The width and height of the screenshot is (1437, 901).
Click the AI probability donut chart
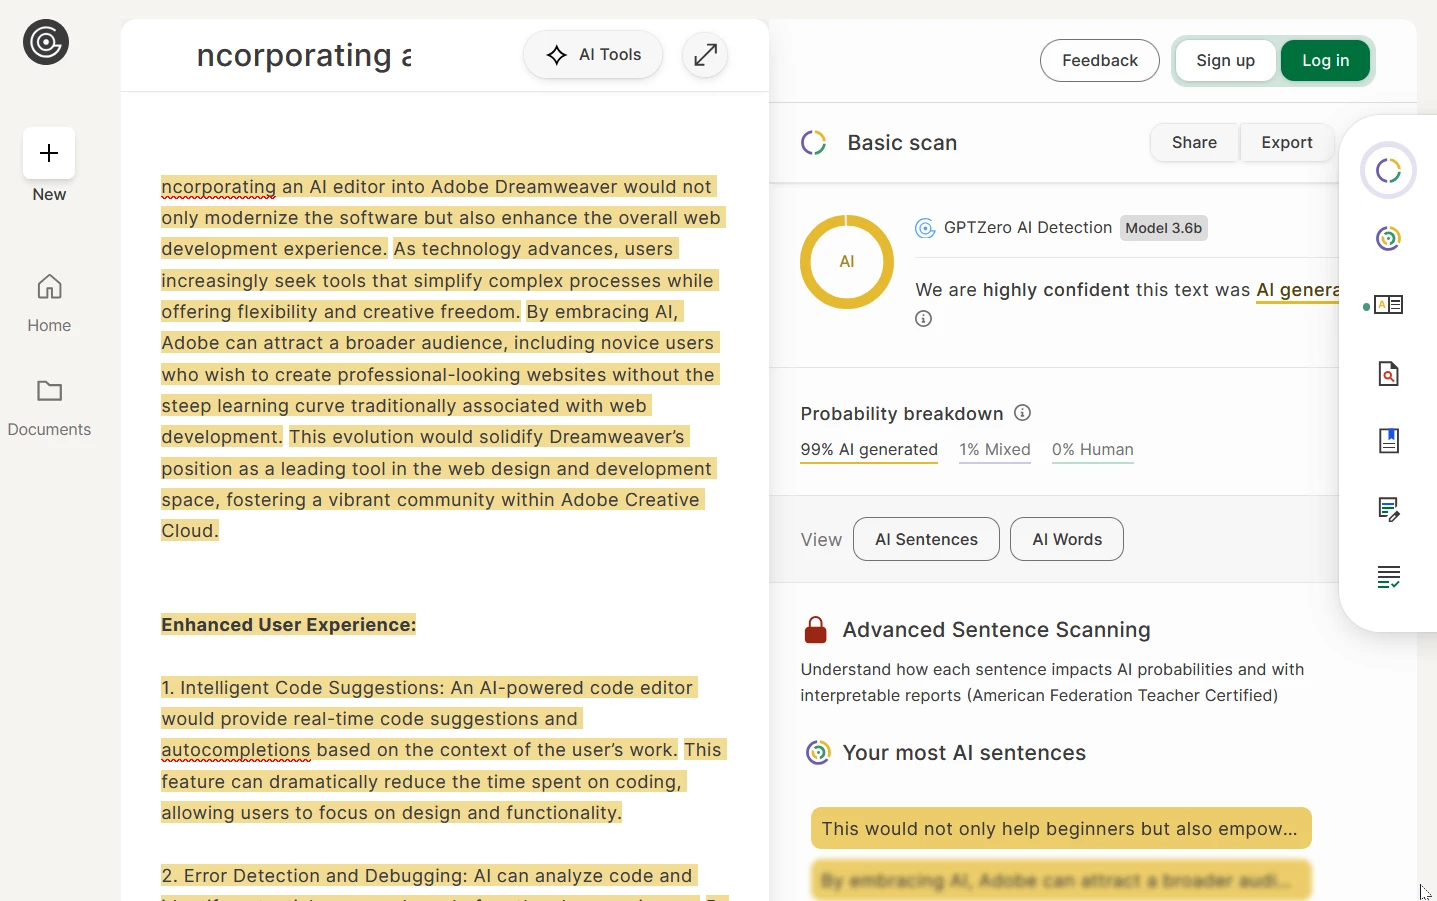pos(847,262)
